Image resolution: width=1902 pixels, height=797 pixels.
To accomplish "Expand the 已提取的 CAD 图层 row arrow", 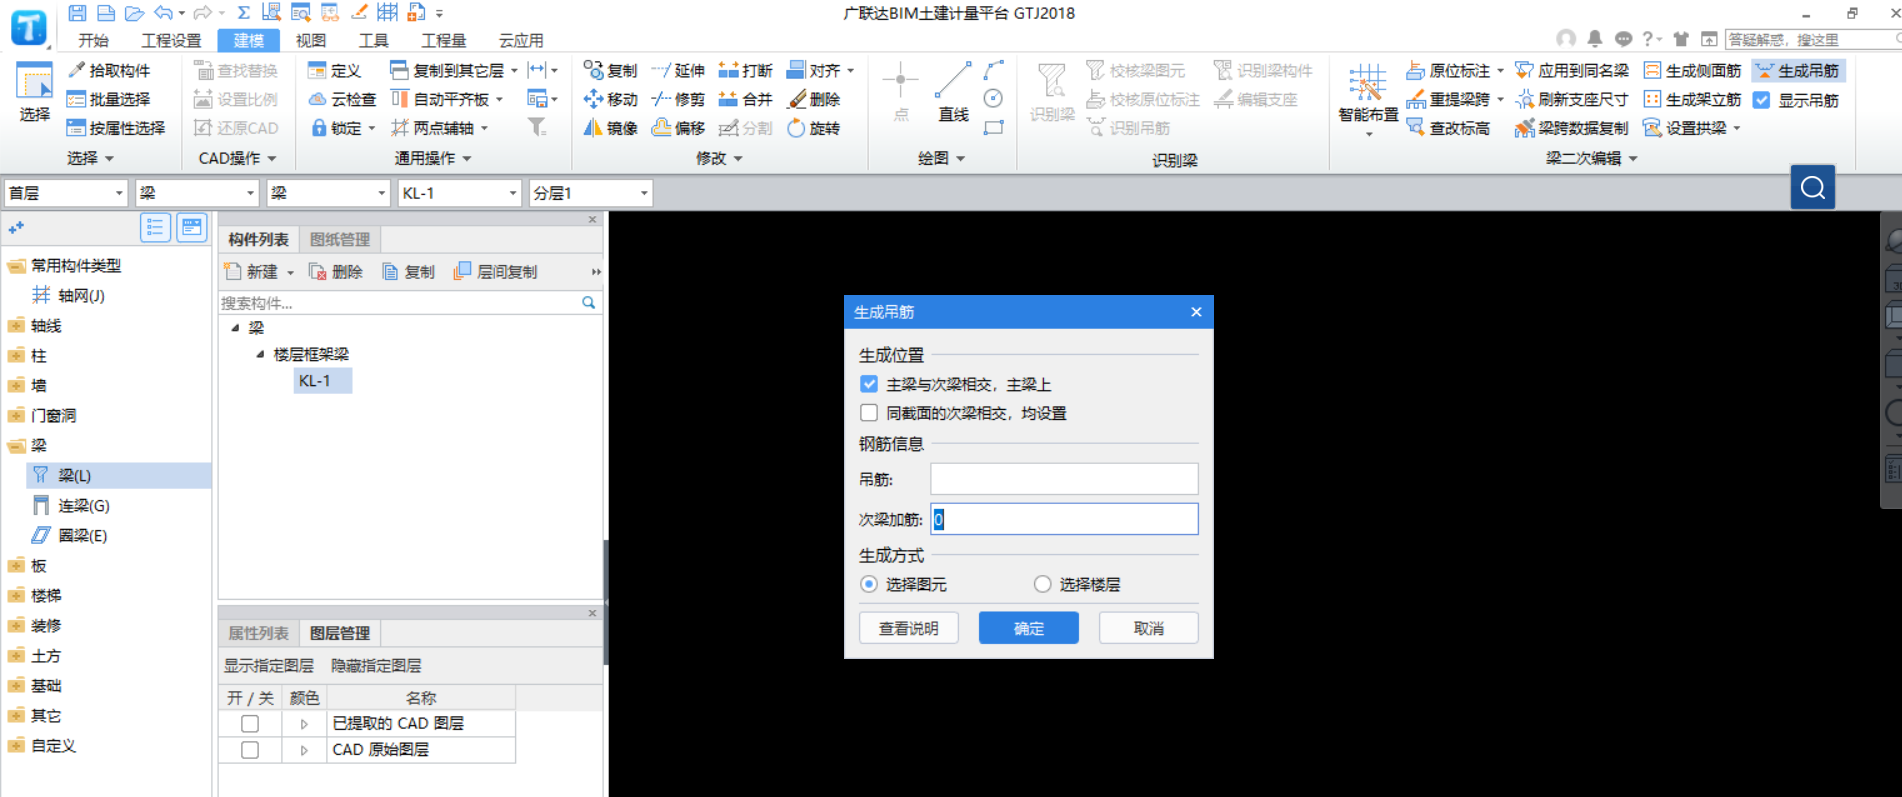I will tap(304, 723).
